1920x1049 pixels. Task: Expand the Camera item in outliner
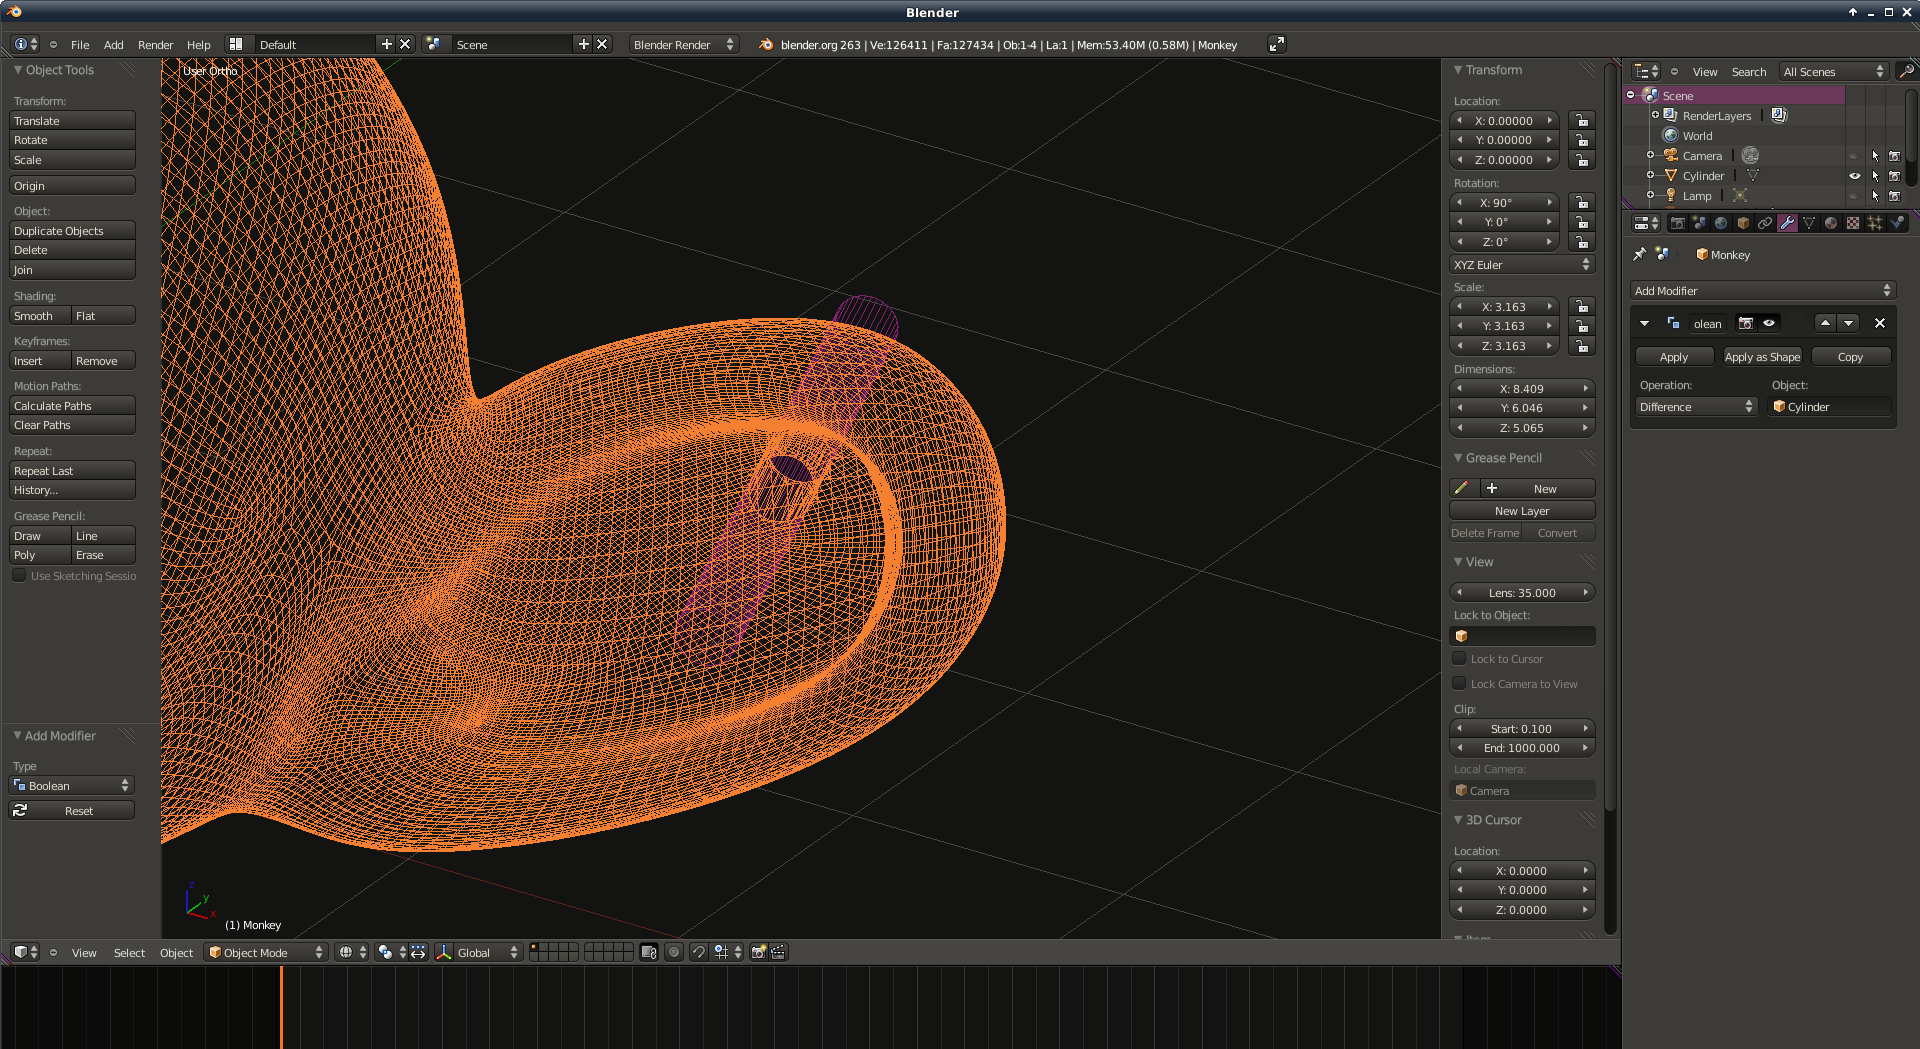click(x=1650, y=156)
